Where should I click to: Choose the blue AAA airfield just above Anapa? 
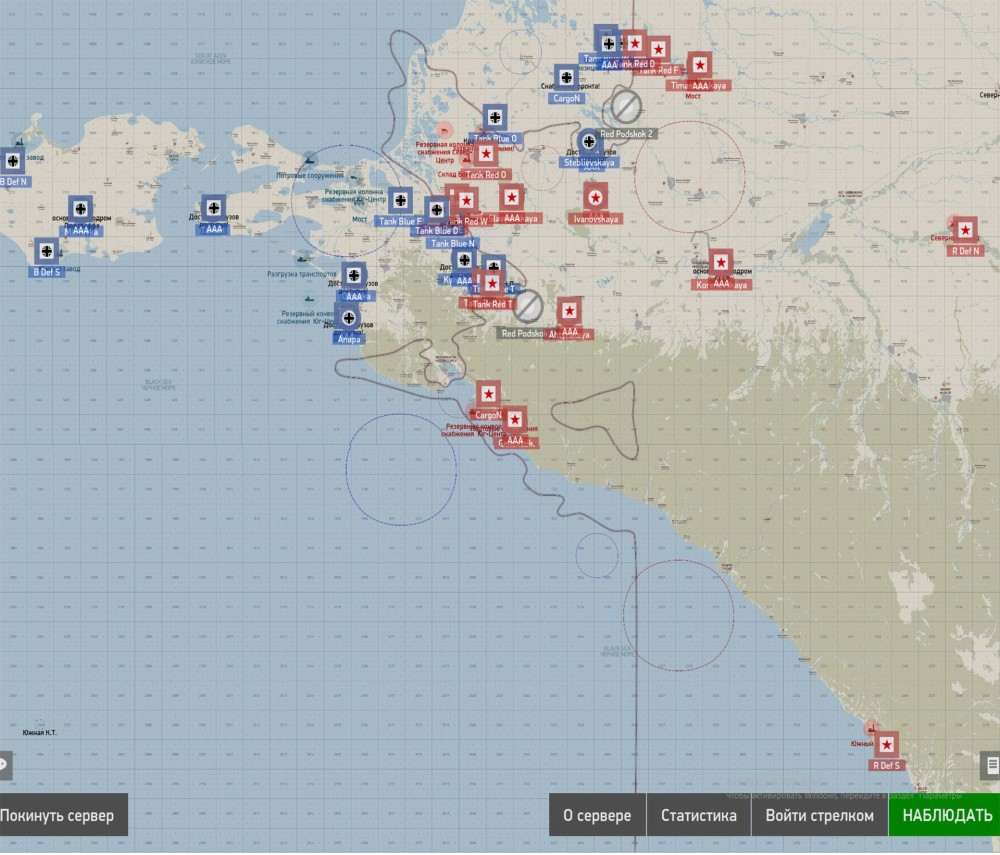354,275
